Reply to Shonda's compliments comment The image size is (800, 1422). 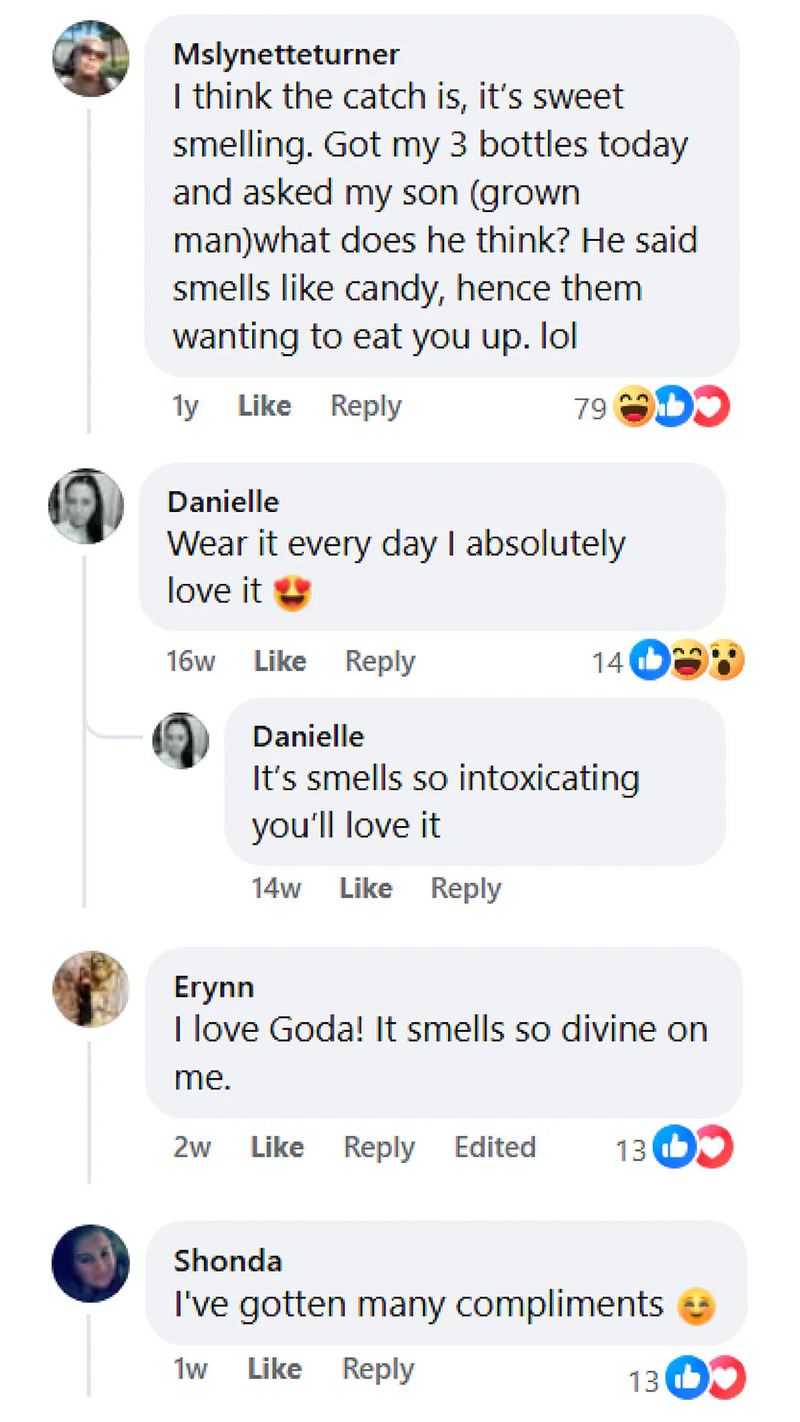[x=377, y=1368]
